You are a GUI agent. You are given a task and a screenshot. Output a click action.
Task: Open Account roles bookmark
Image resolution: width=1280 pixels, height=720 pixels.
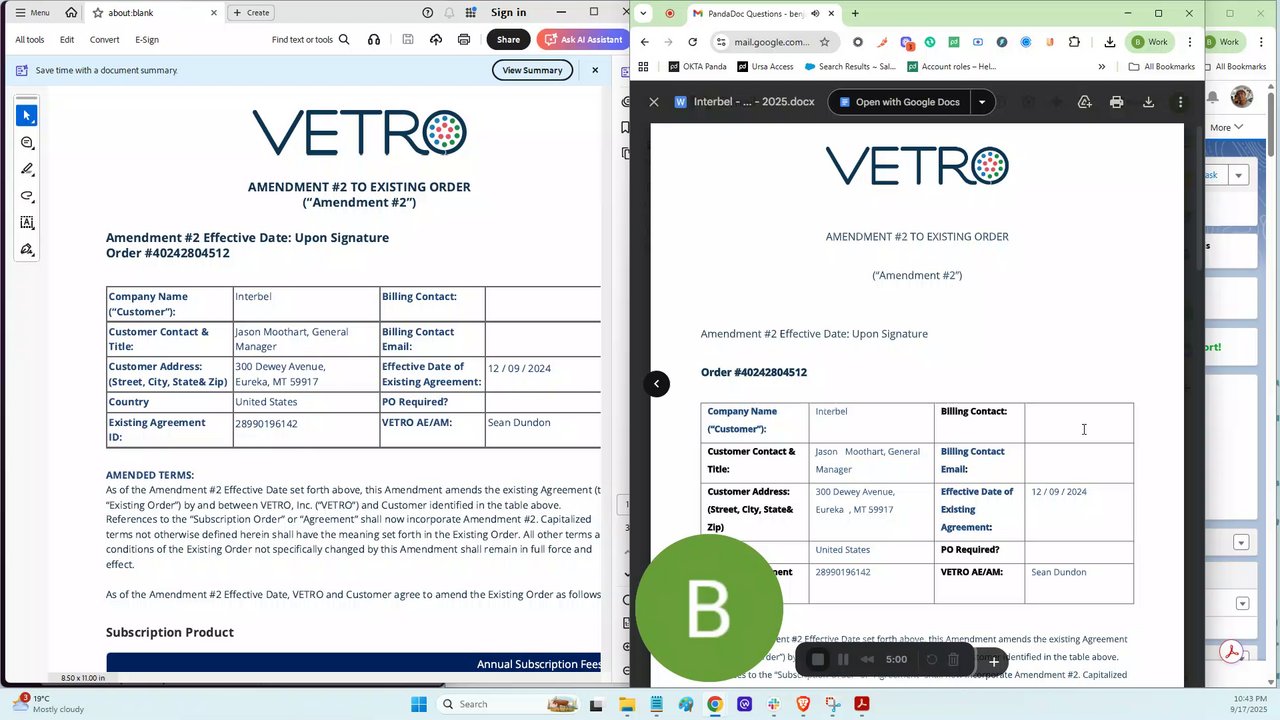(952, 67)
